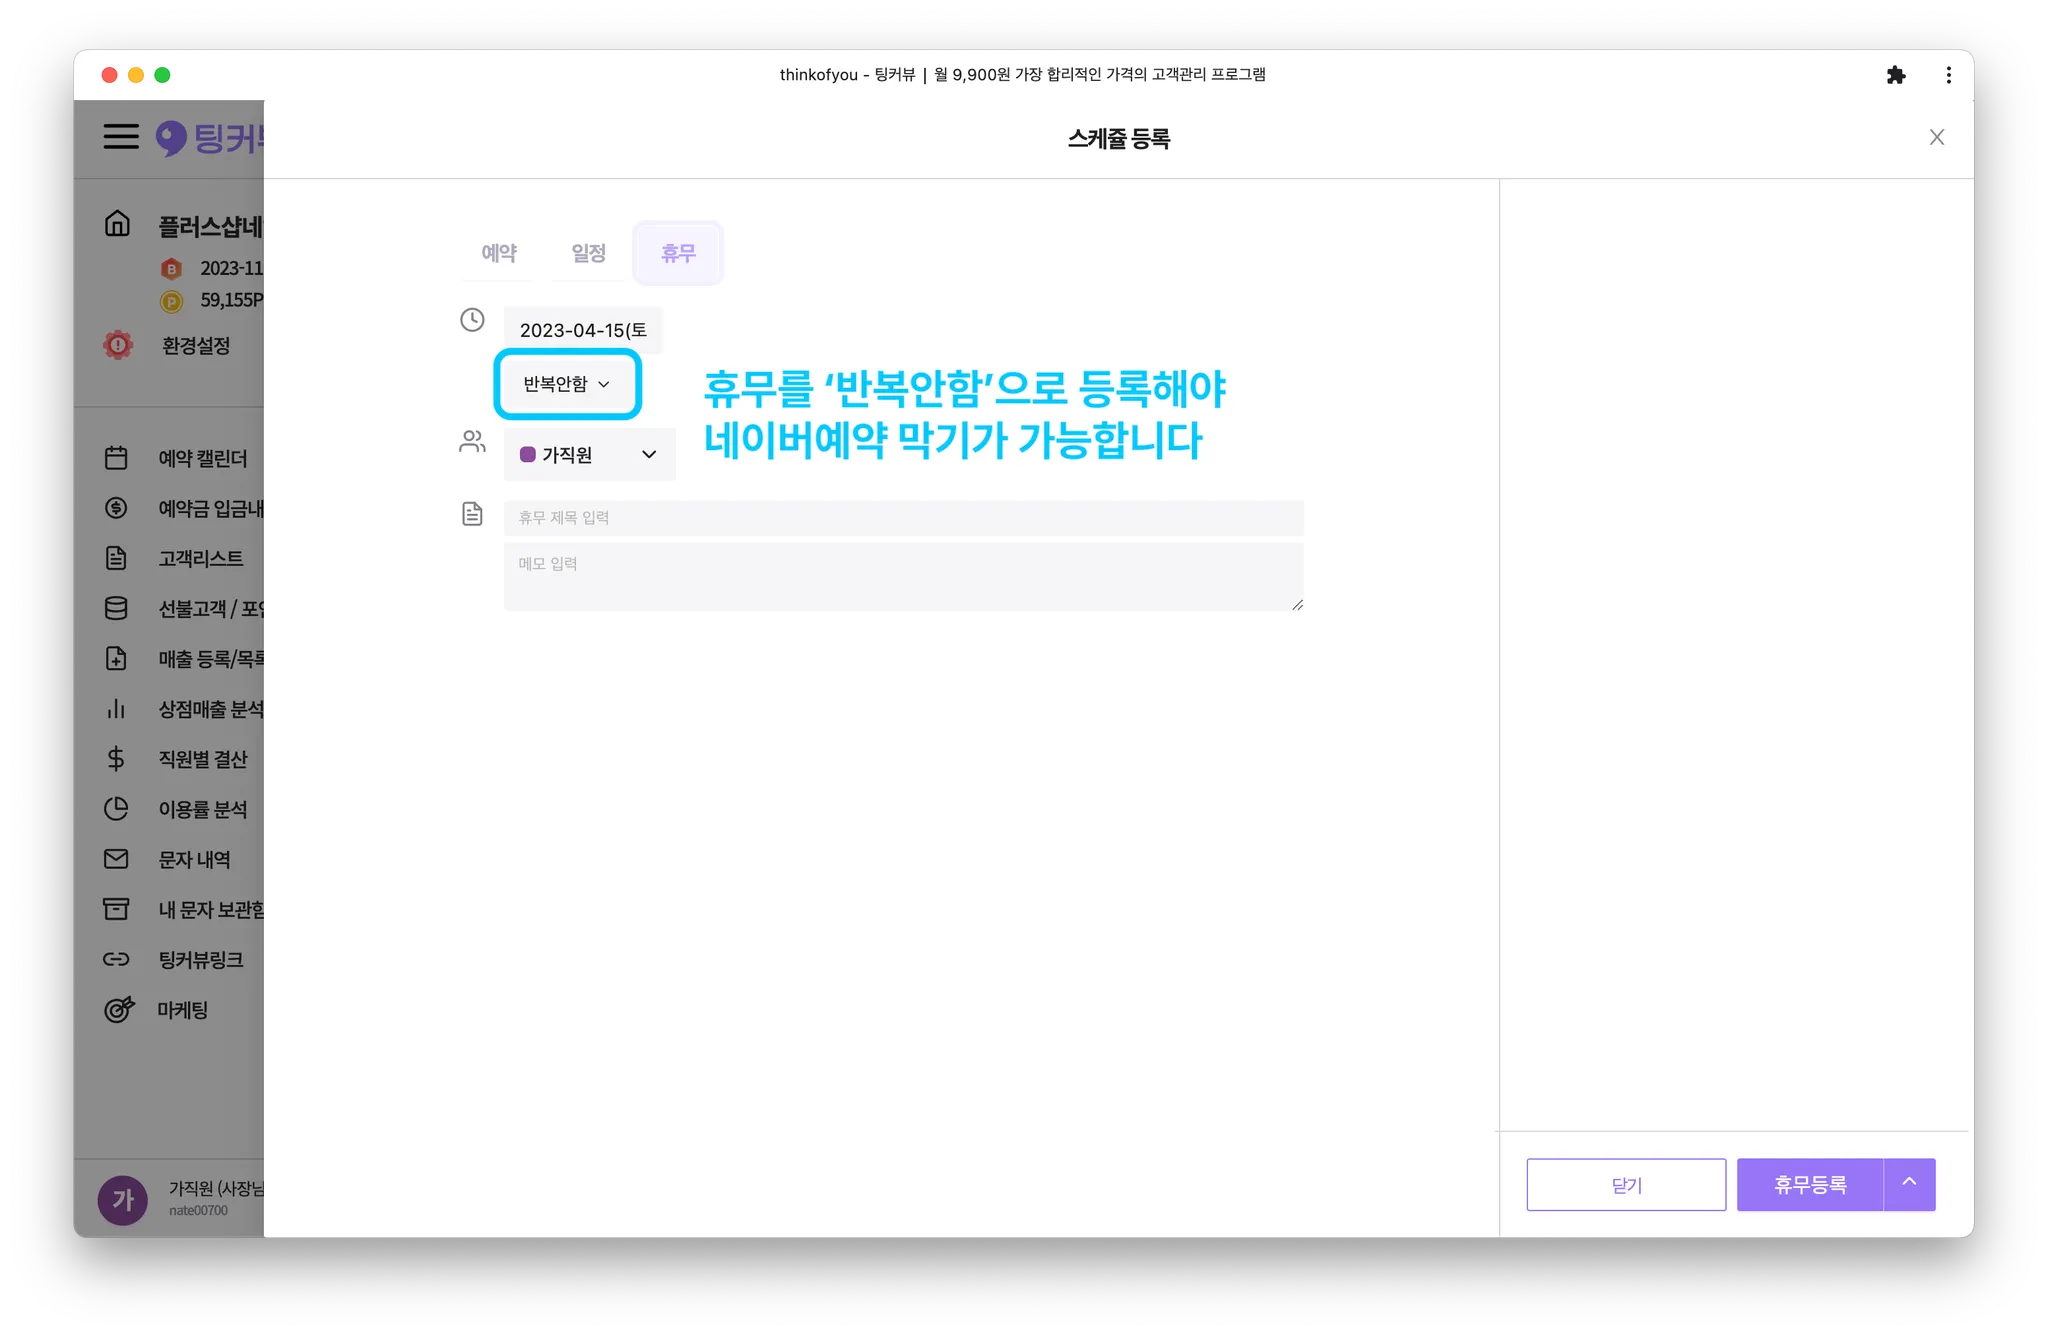The image size is (2048, 1335).
Task: Click the 문자 내역 envelope icon
Action: pos(116,859)
